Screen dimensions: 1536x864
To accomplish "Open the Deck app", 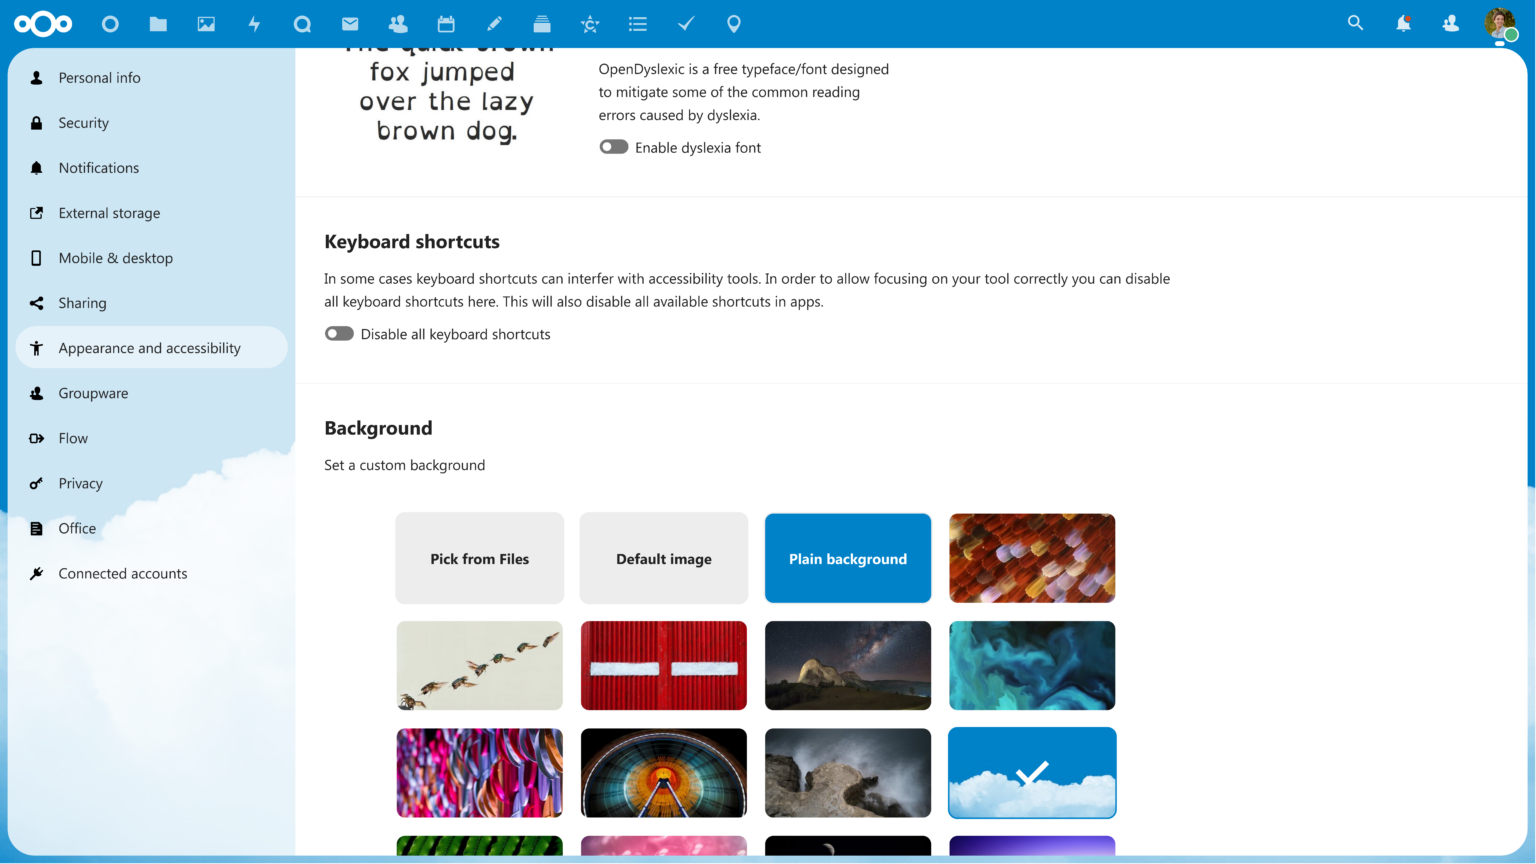I will pos(542,23).
